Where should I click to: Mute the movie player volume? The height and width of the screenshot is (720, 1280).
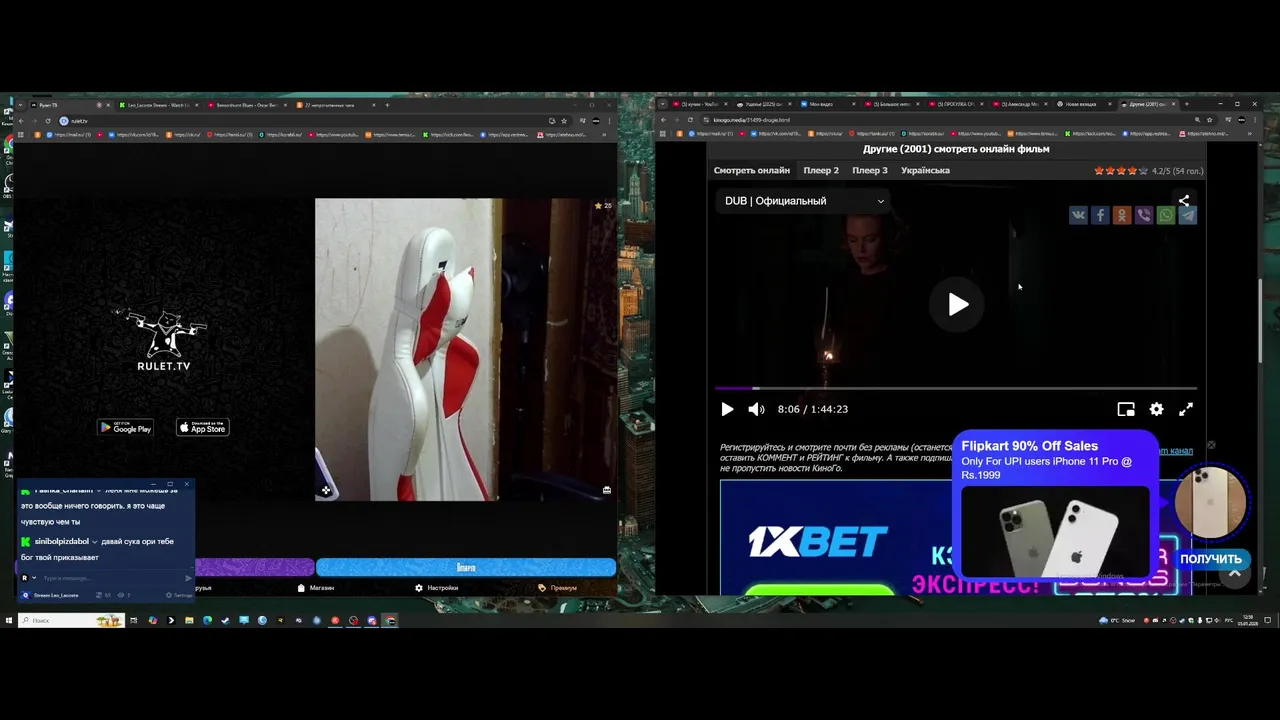coord(756,409)
